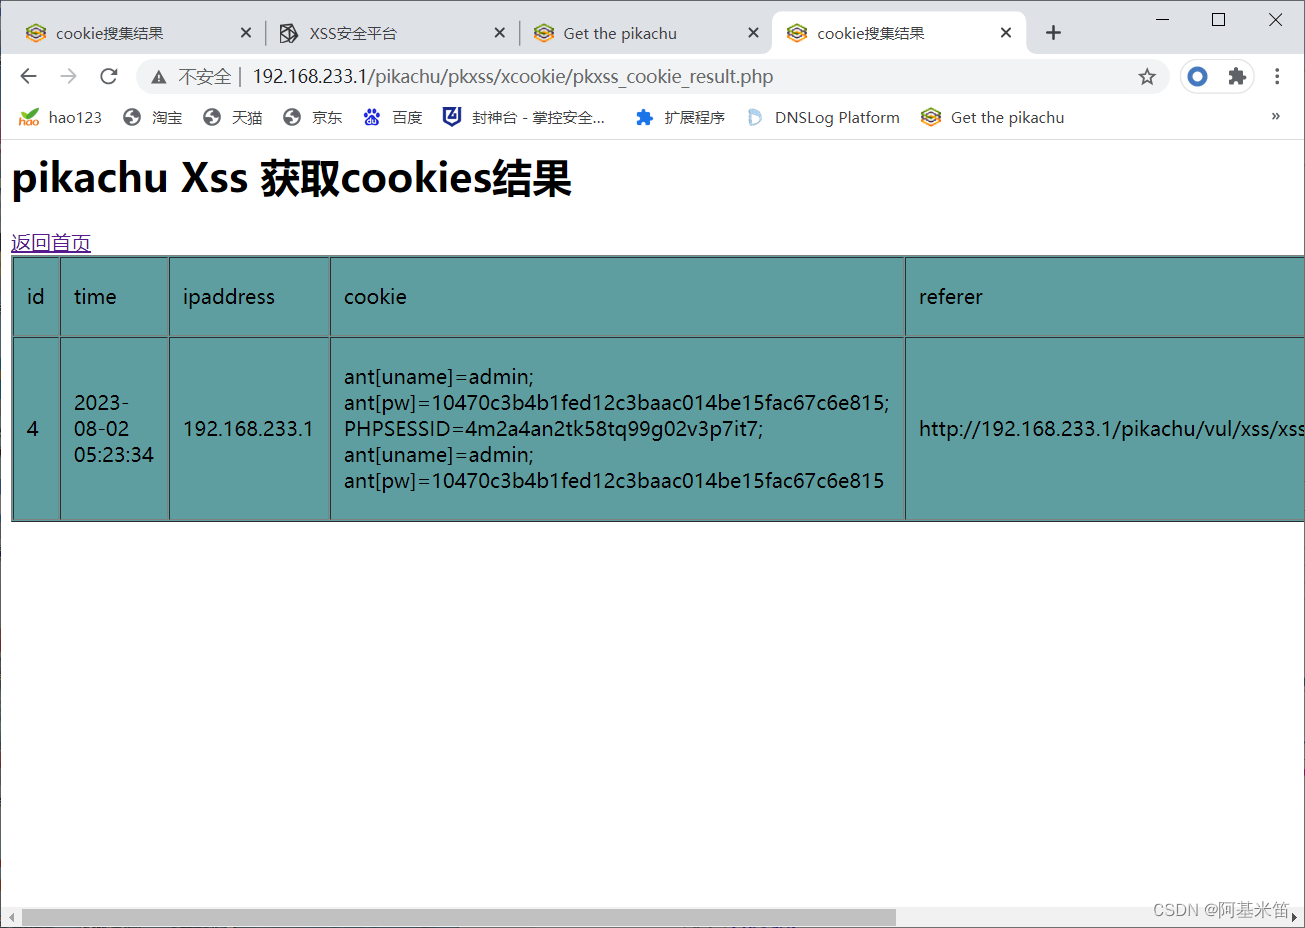The width and height of the screenshot is (1305, 928).
Task: Reload the current page
Action: coord(108,76)
